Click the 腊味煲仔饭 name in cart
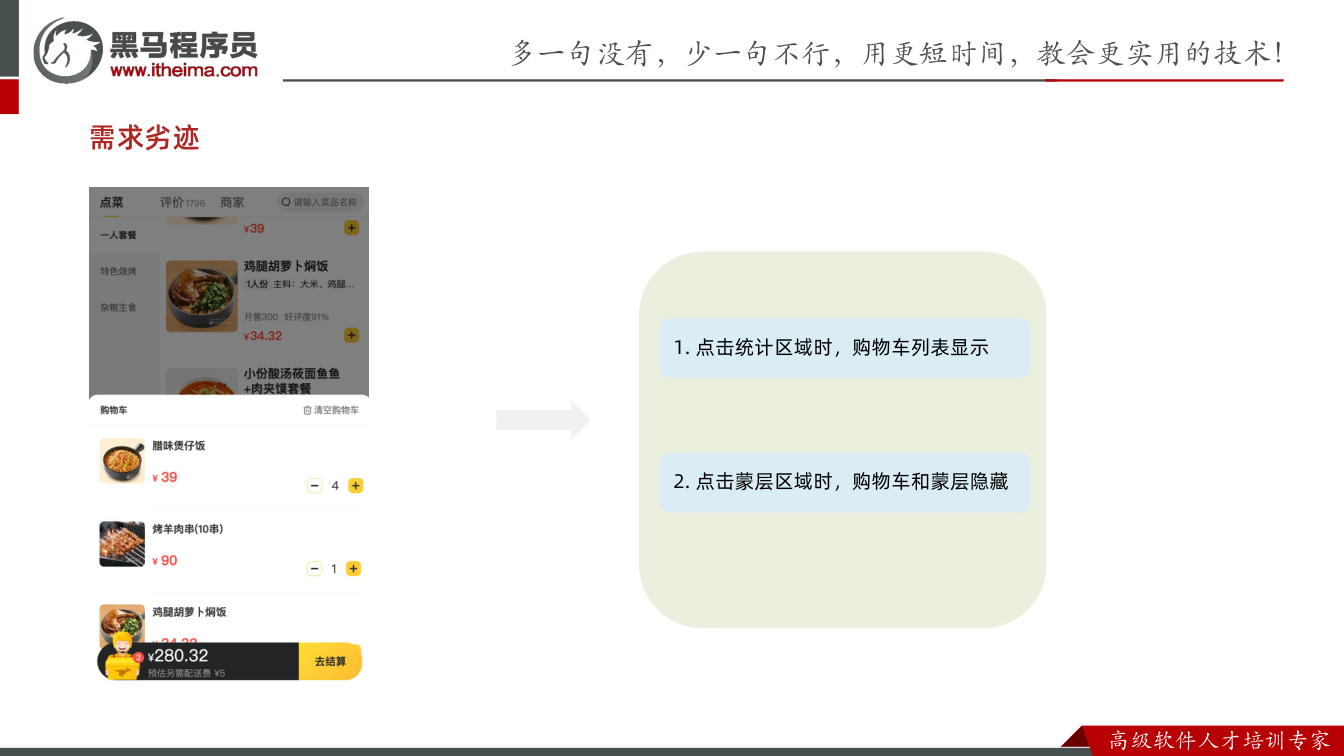 tap(179, 446)
